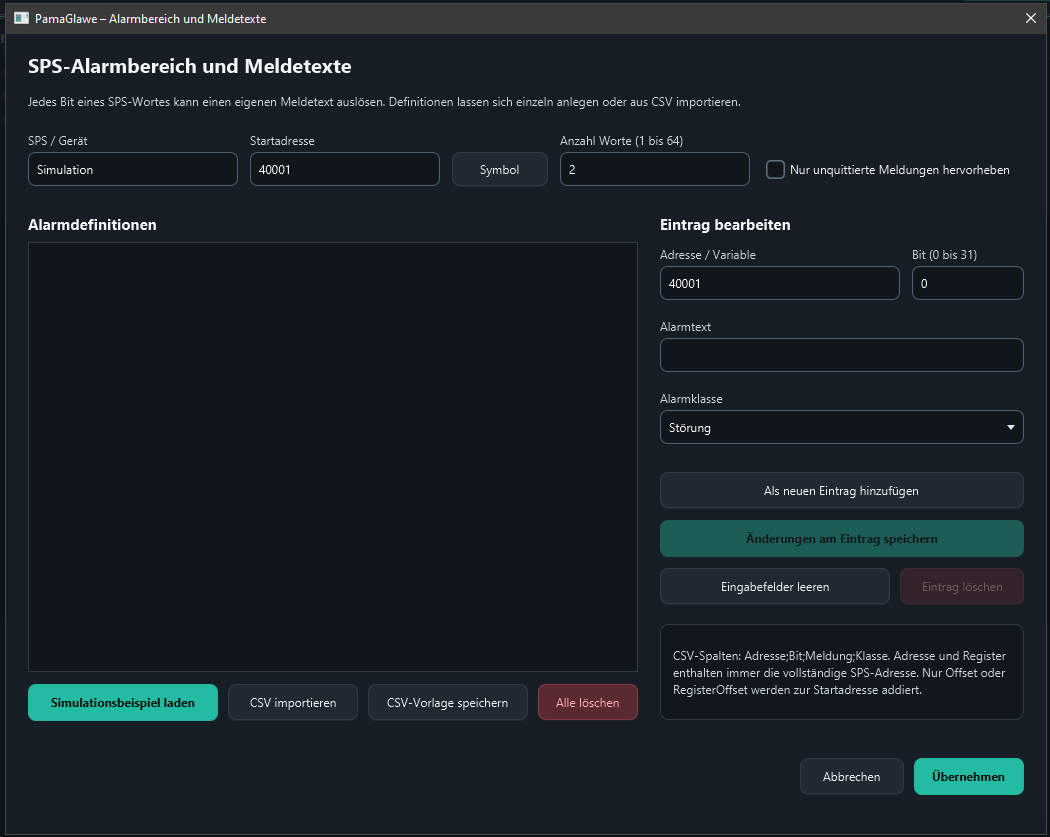Click into the empty Alarmtext field
Viewport: 1050px width, 837px height.
[841, 355]
